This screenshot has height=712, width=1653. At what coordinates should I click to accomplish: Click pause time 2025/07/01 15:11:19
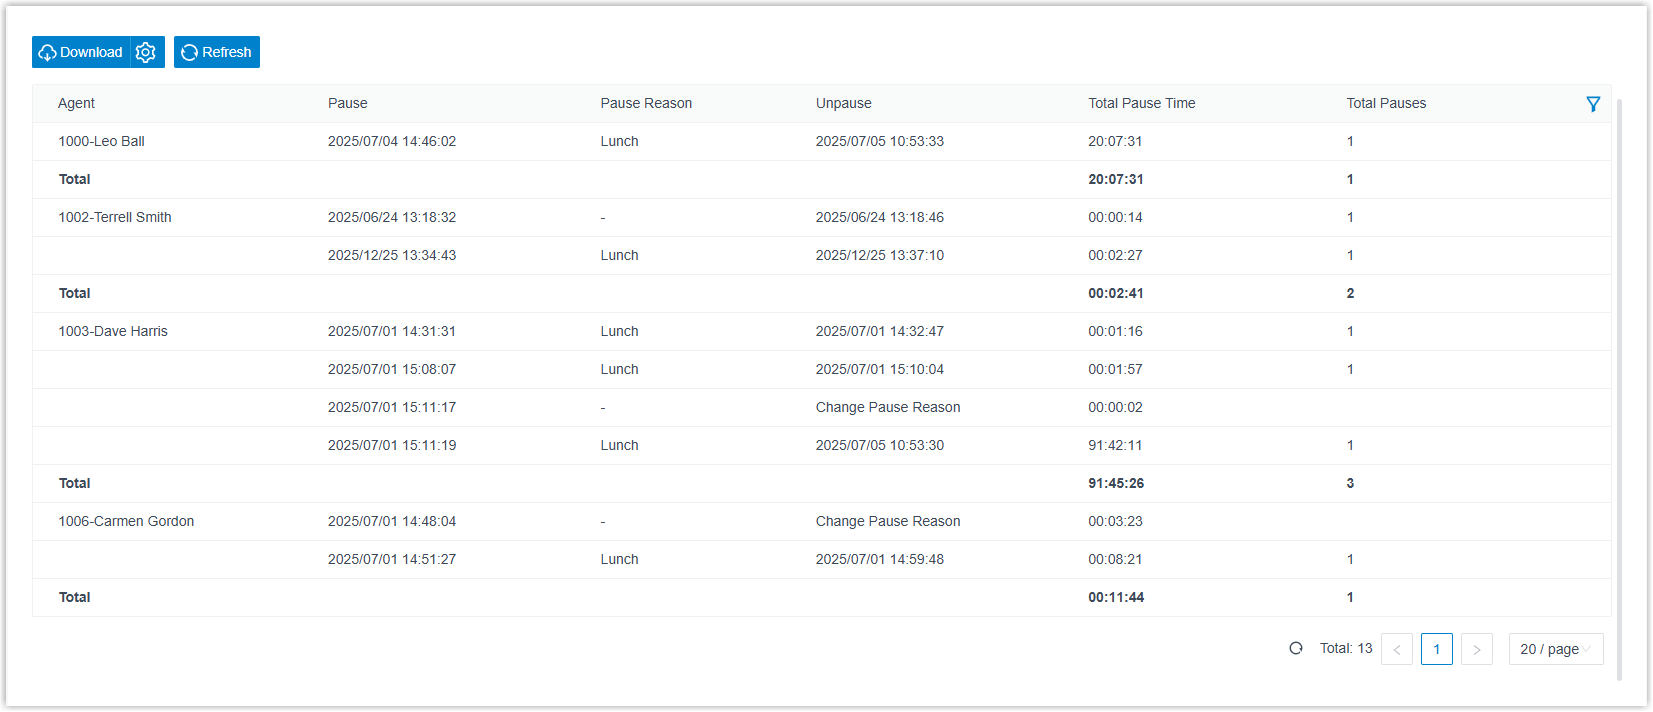(392, 445)
